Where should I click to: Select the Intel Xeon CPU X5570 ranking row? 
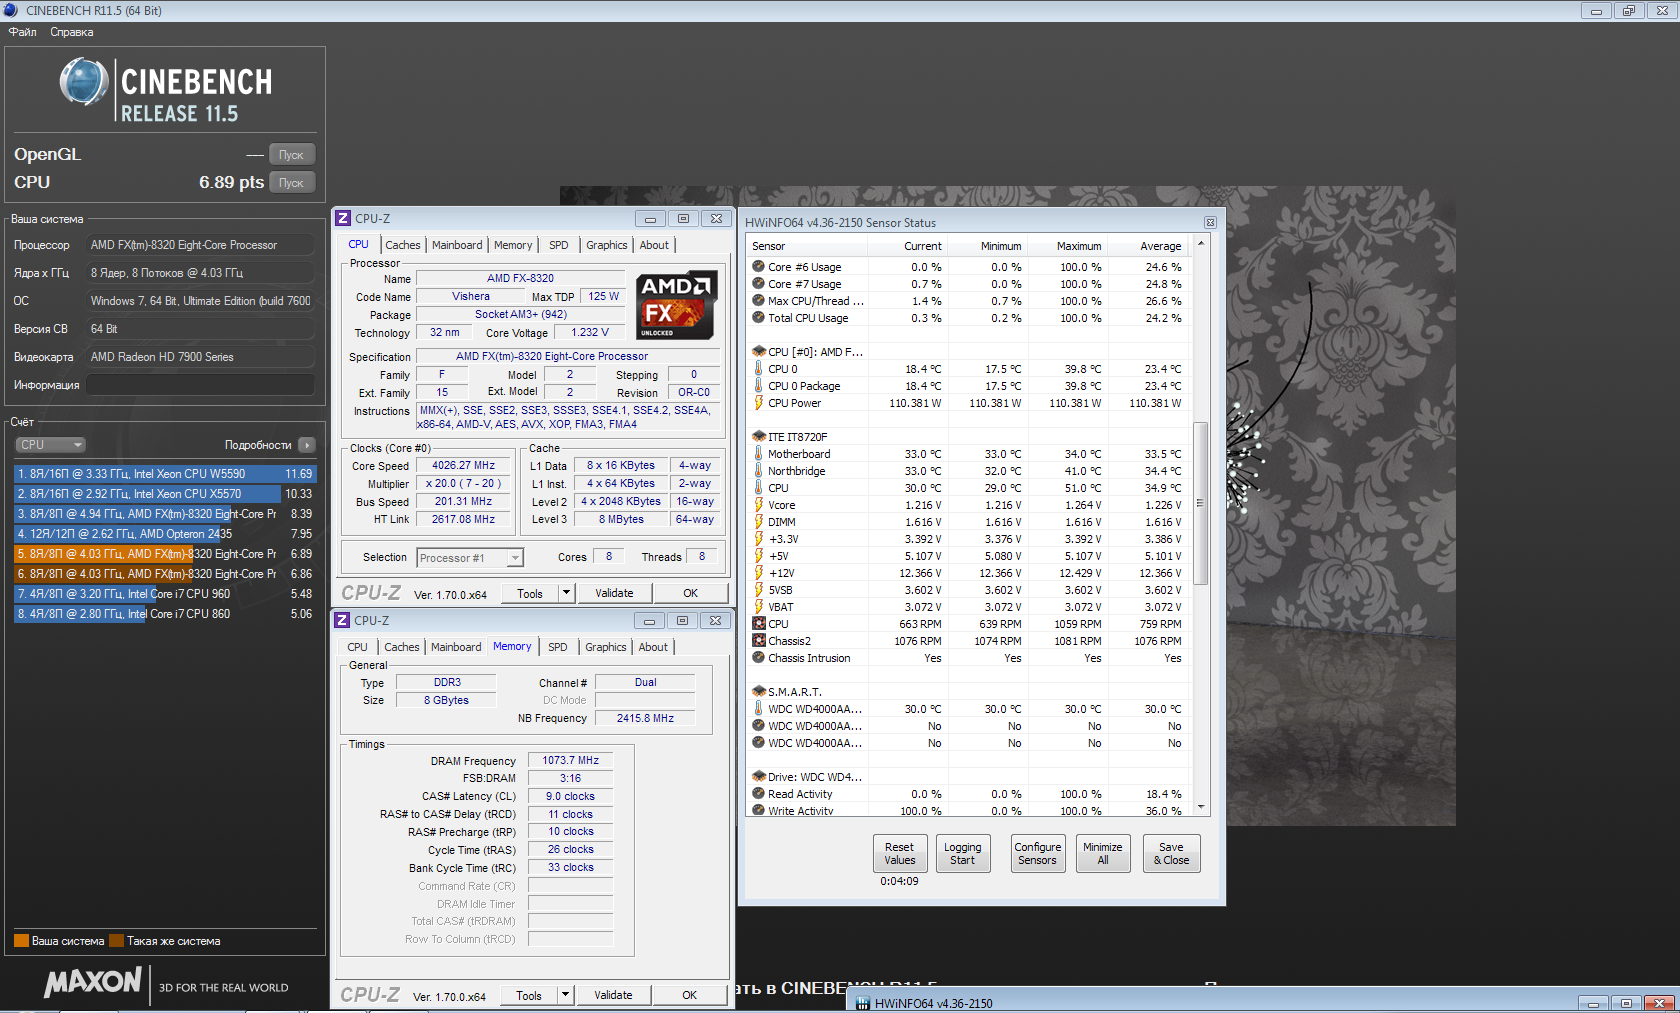(165, 494)
